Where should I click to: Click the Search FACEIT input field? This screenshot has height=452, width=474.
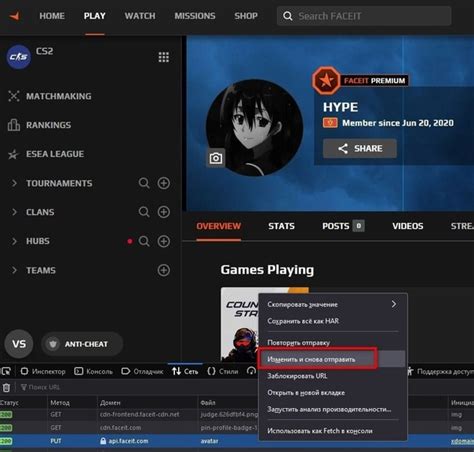[364, 16]
